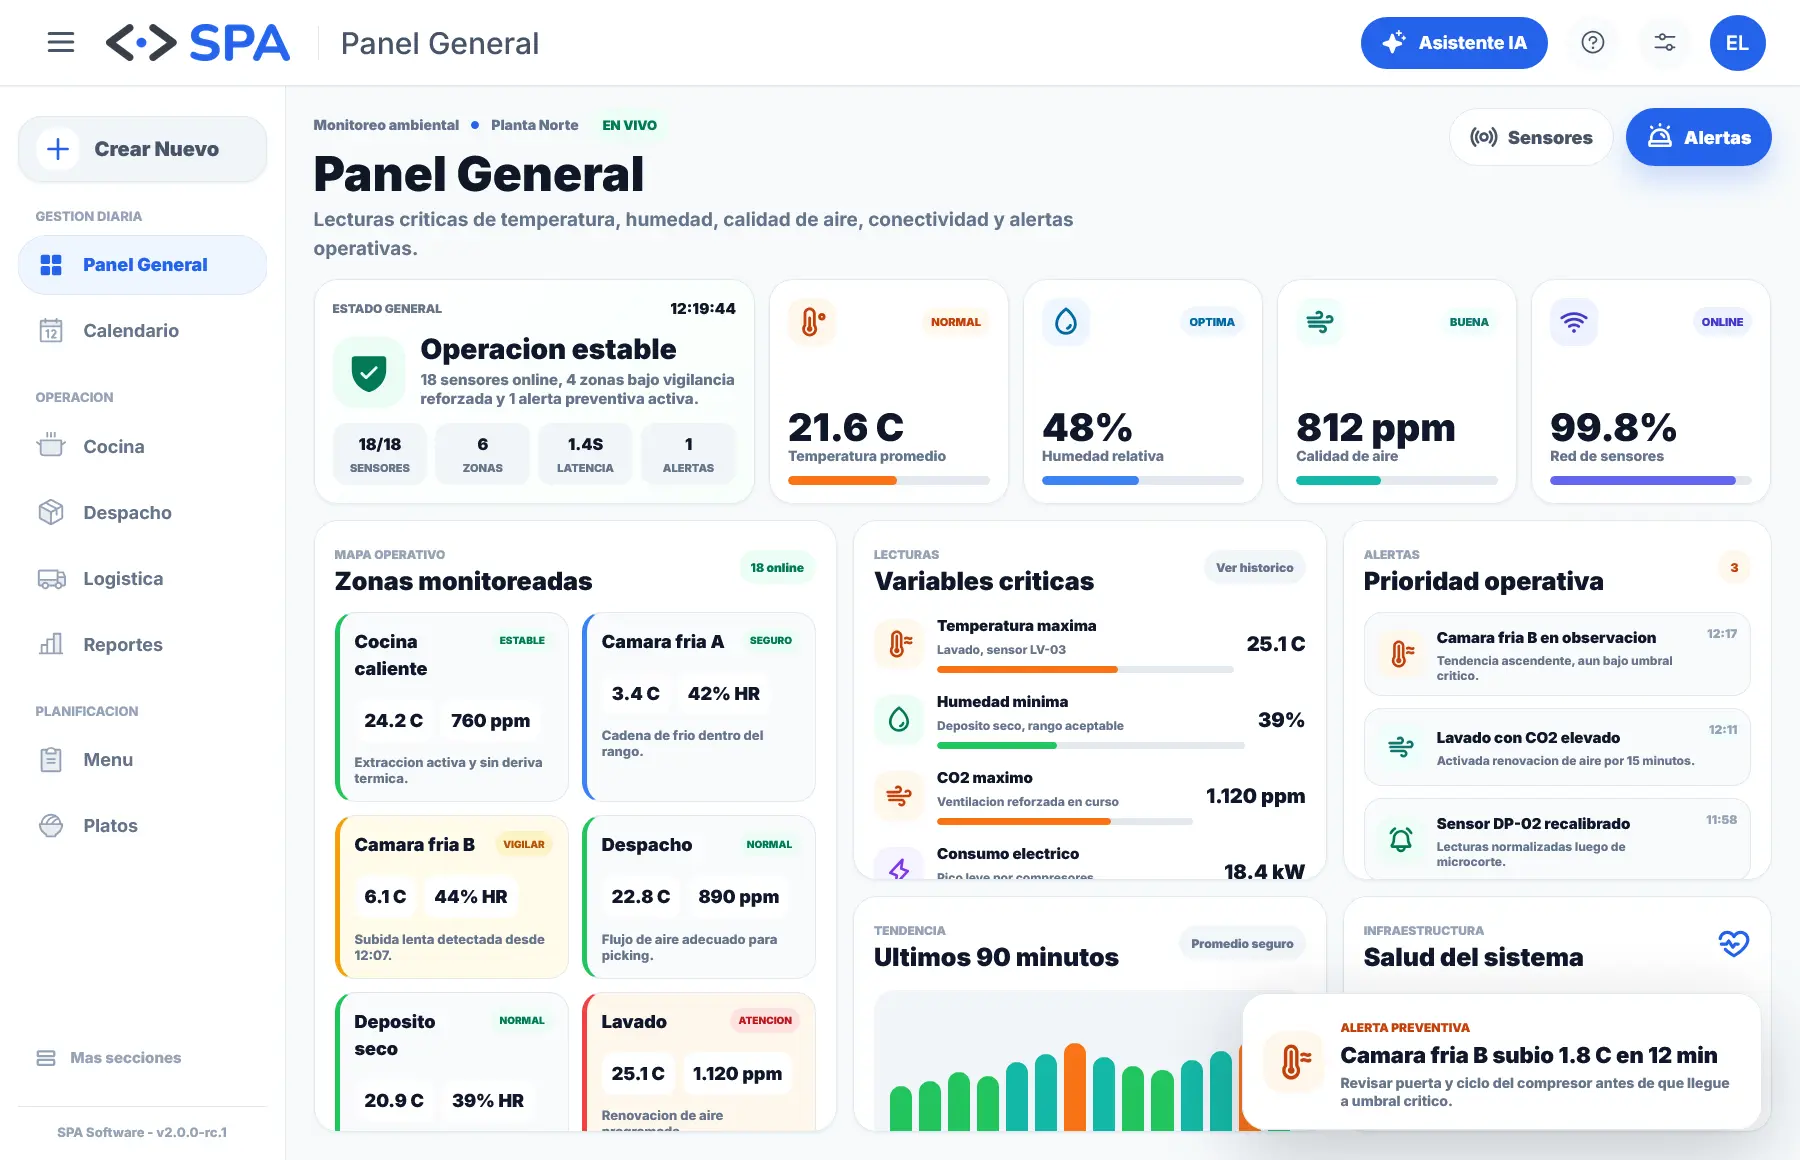Click the Consumo electrico lightning icon
This screenshot has height=1160, width=1800.
[899, 866]
